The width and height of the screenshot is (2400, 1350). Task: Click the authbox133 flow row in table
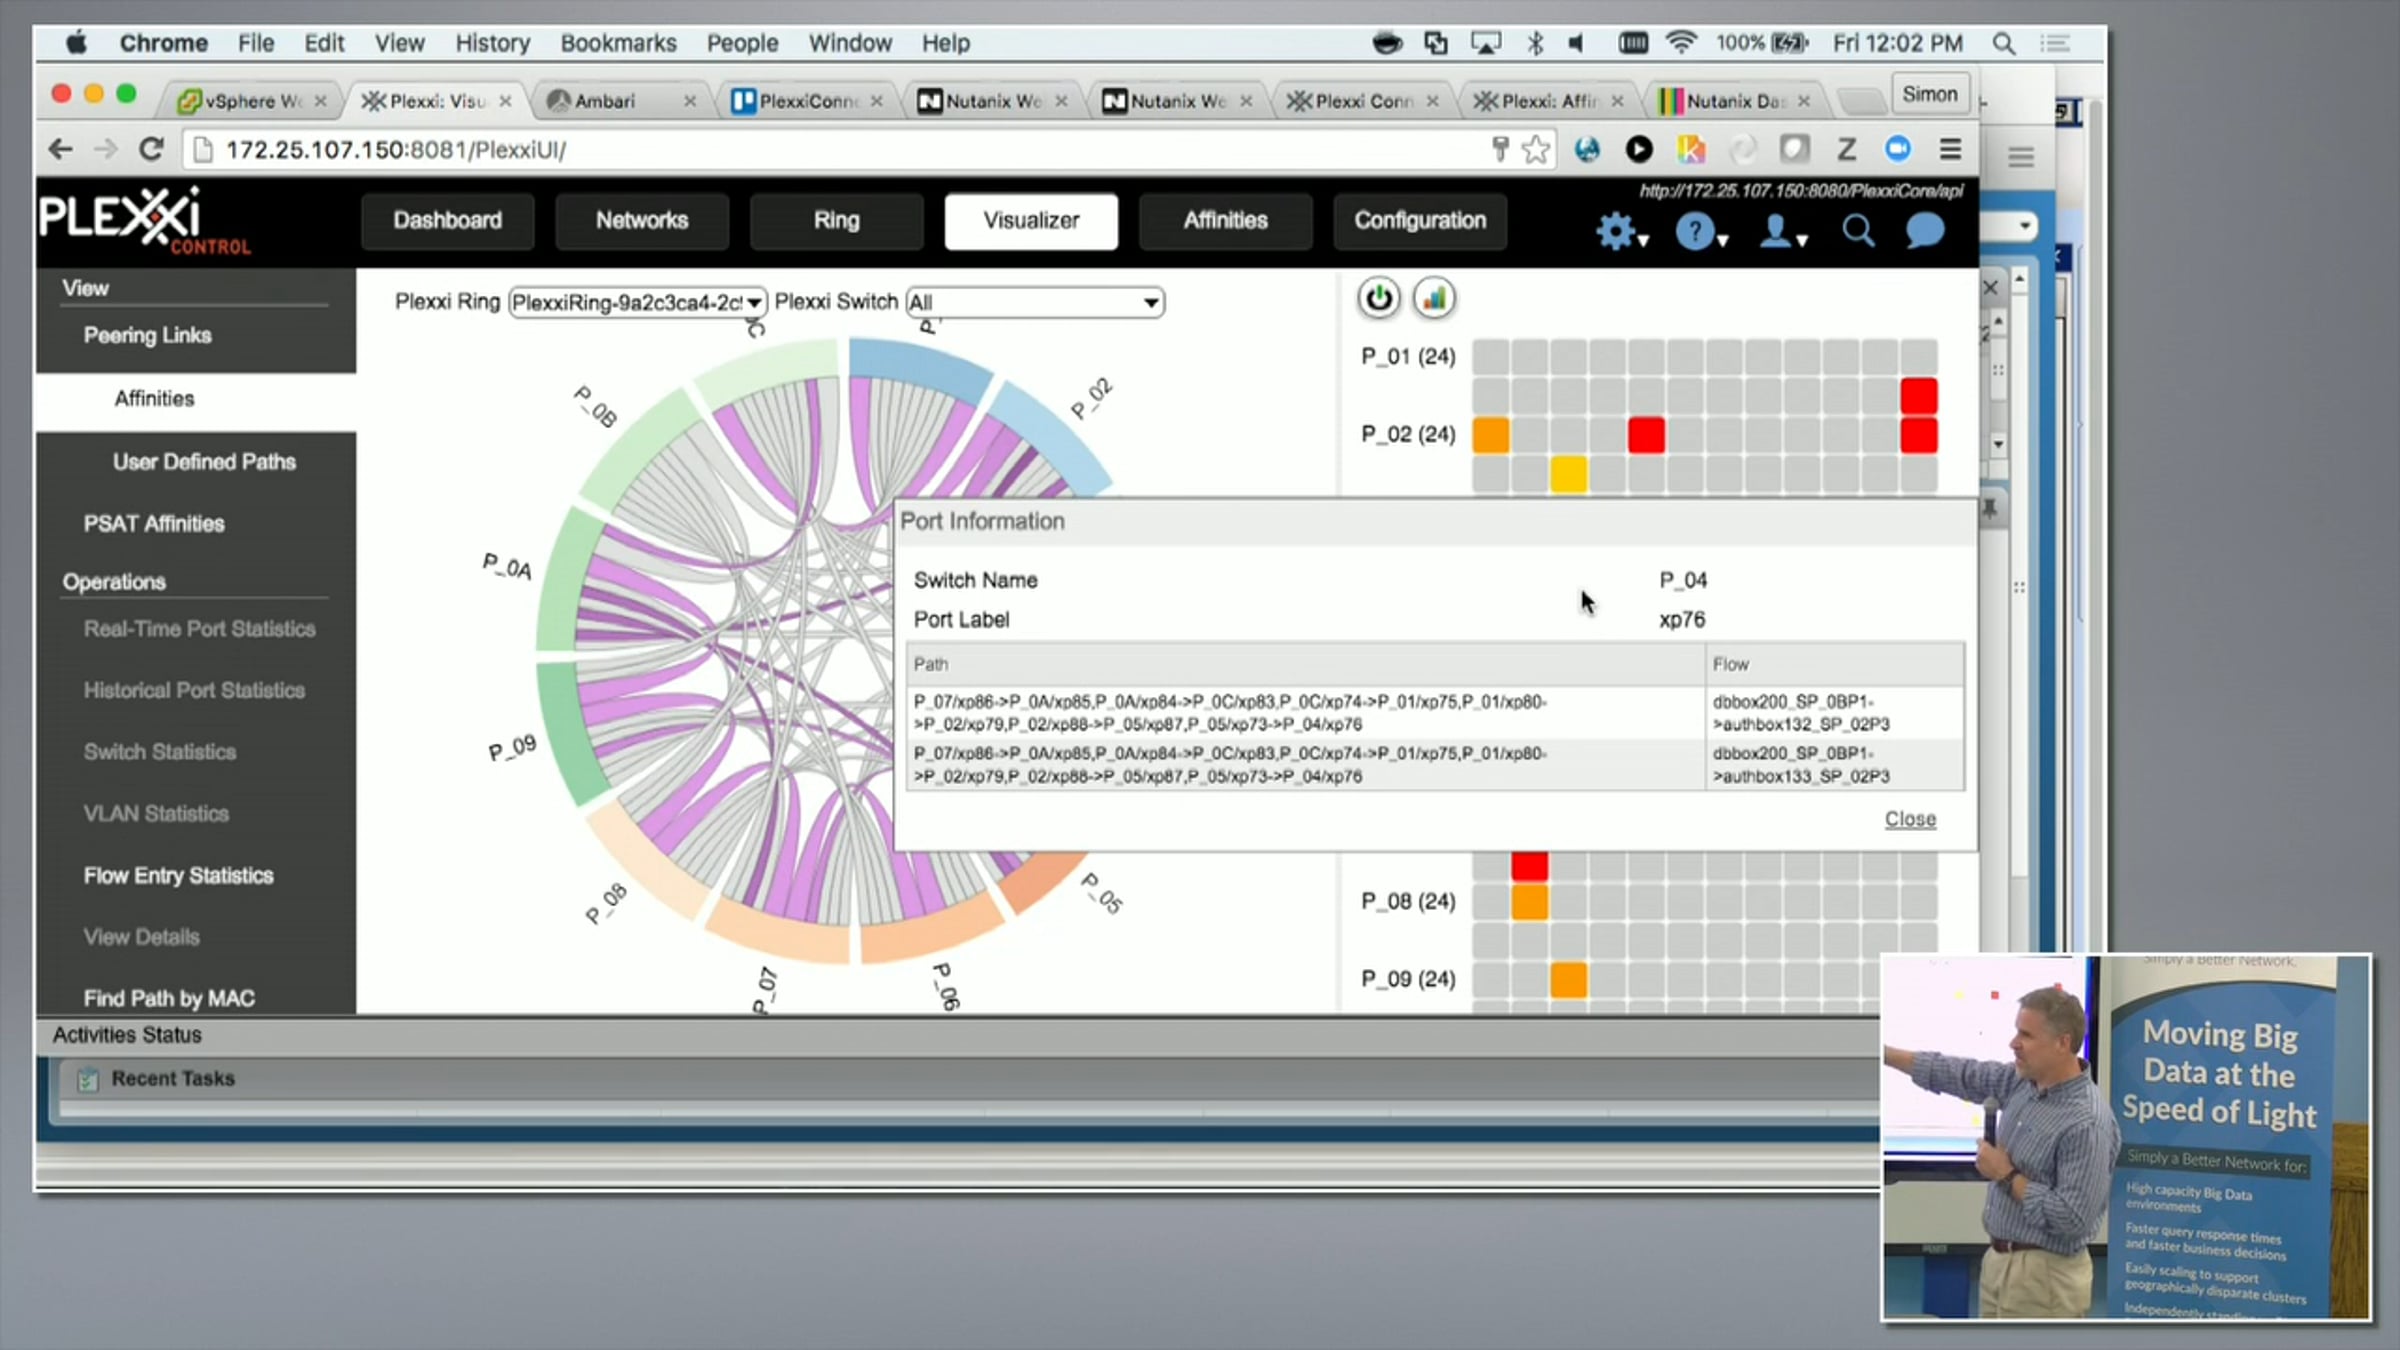click(x=1435, y=765)
